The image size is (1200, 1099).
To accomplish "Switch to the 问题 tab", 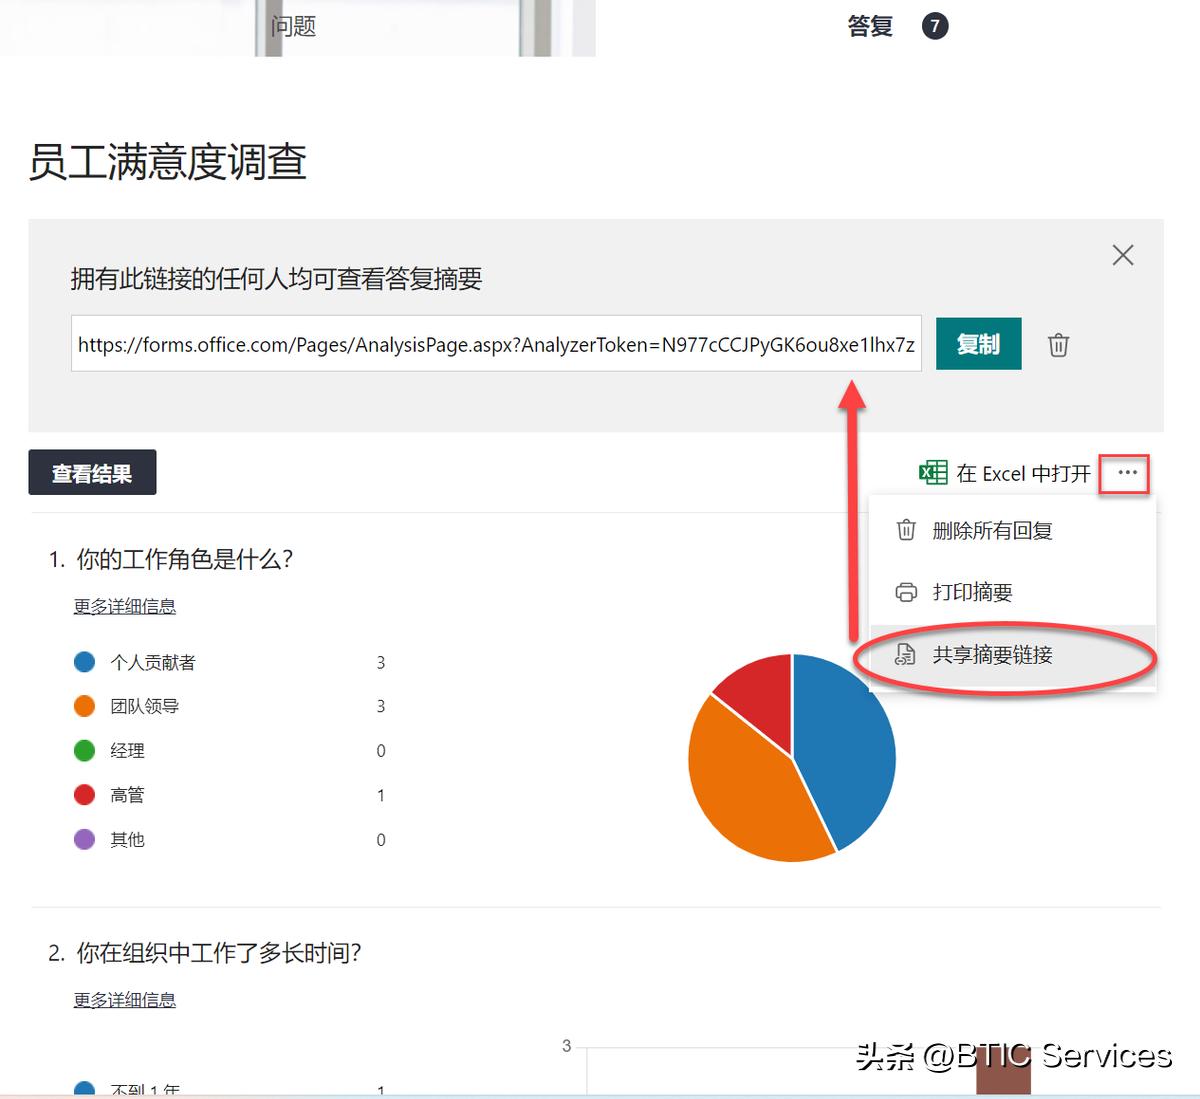I will click(294, 26).
